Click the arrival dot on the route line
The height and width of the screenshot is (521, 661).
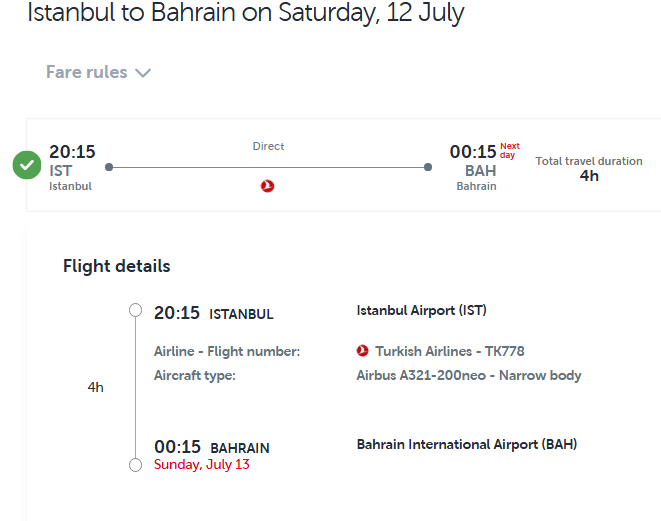point(429,167)
